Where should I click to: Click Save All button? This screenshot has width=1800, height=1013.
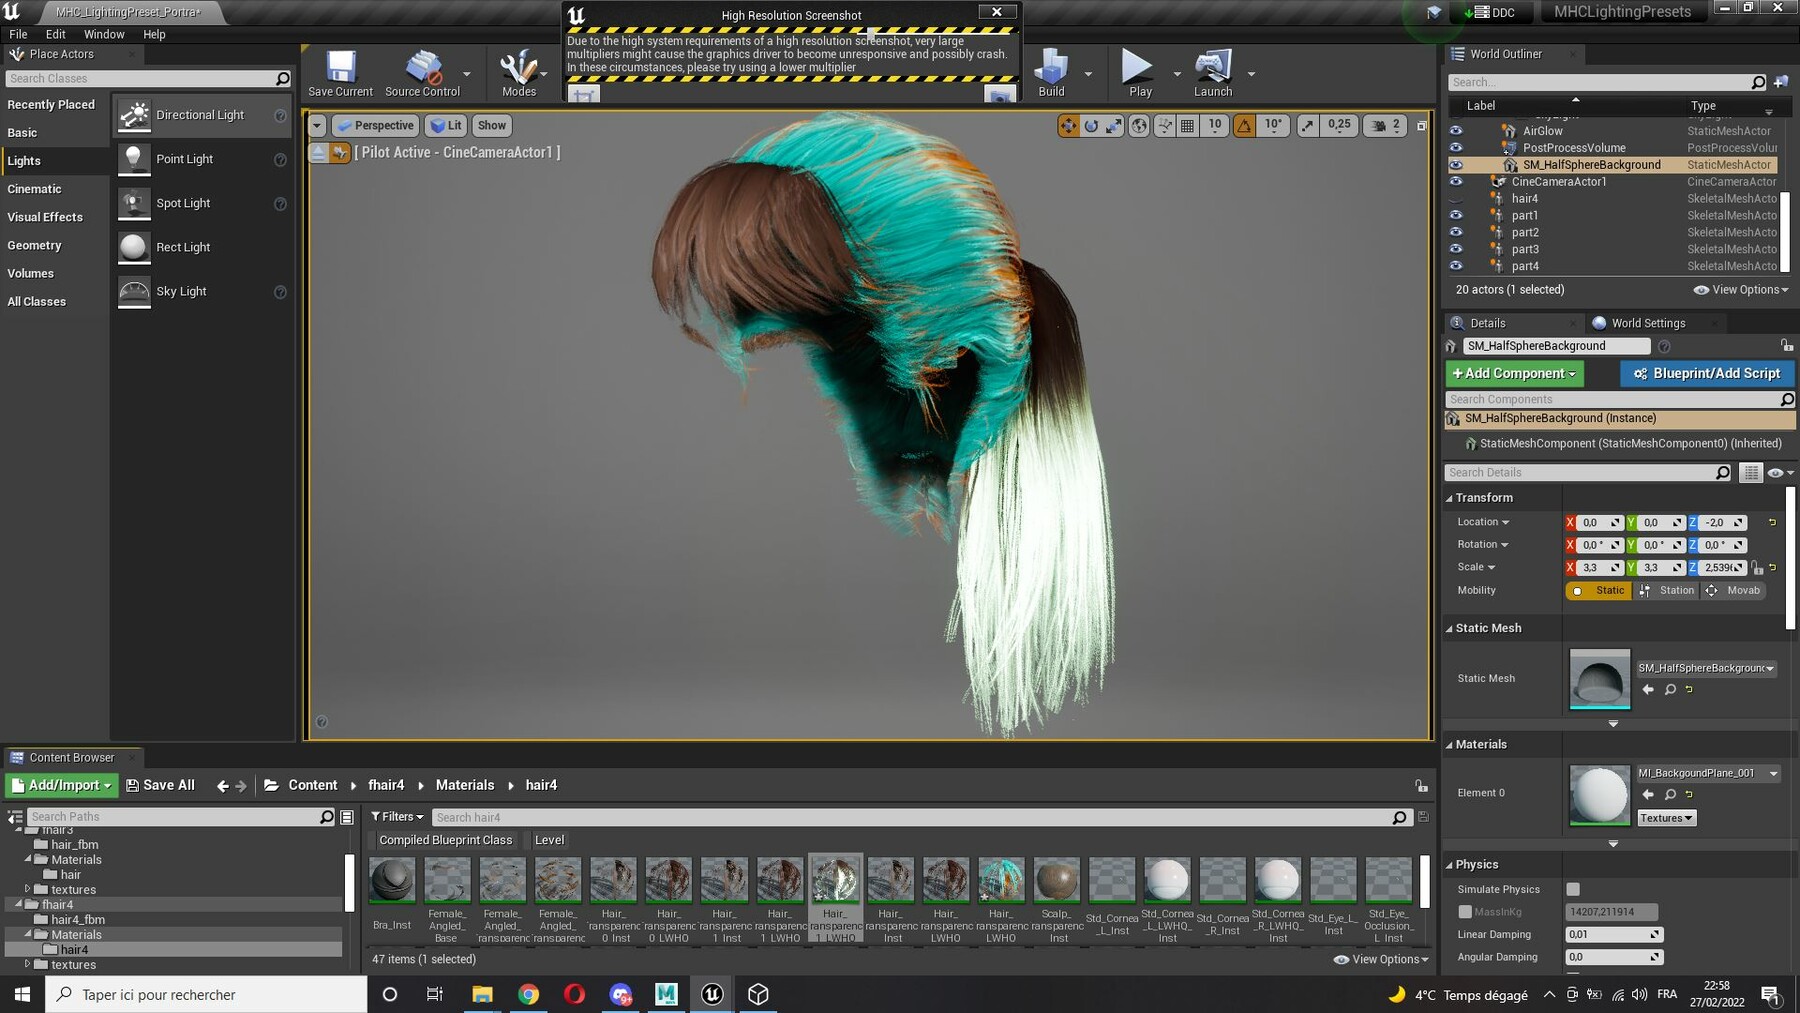point(160,786)
